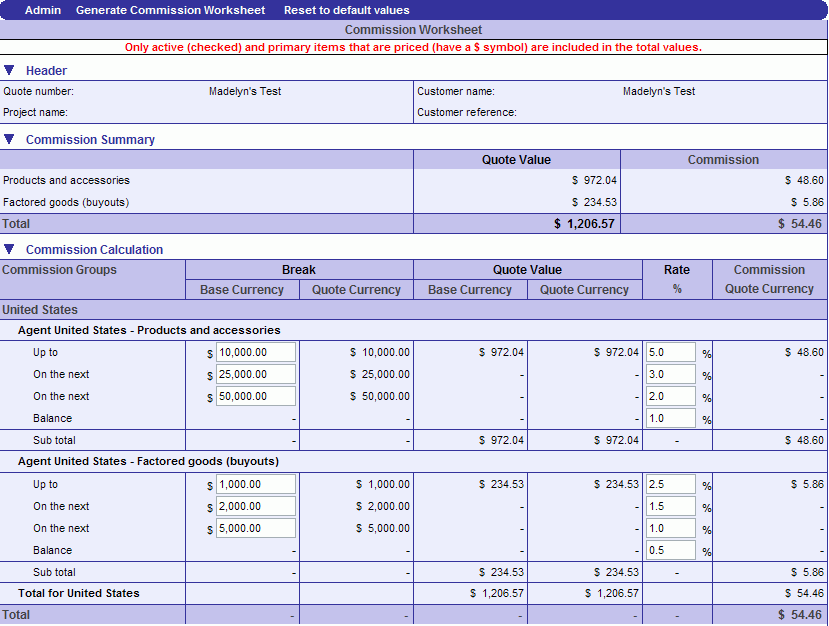Click the United States group row

point(414,310)
